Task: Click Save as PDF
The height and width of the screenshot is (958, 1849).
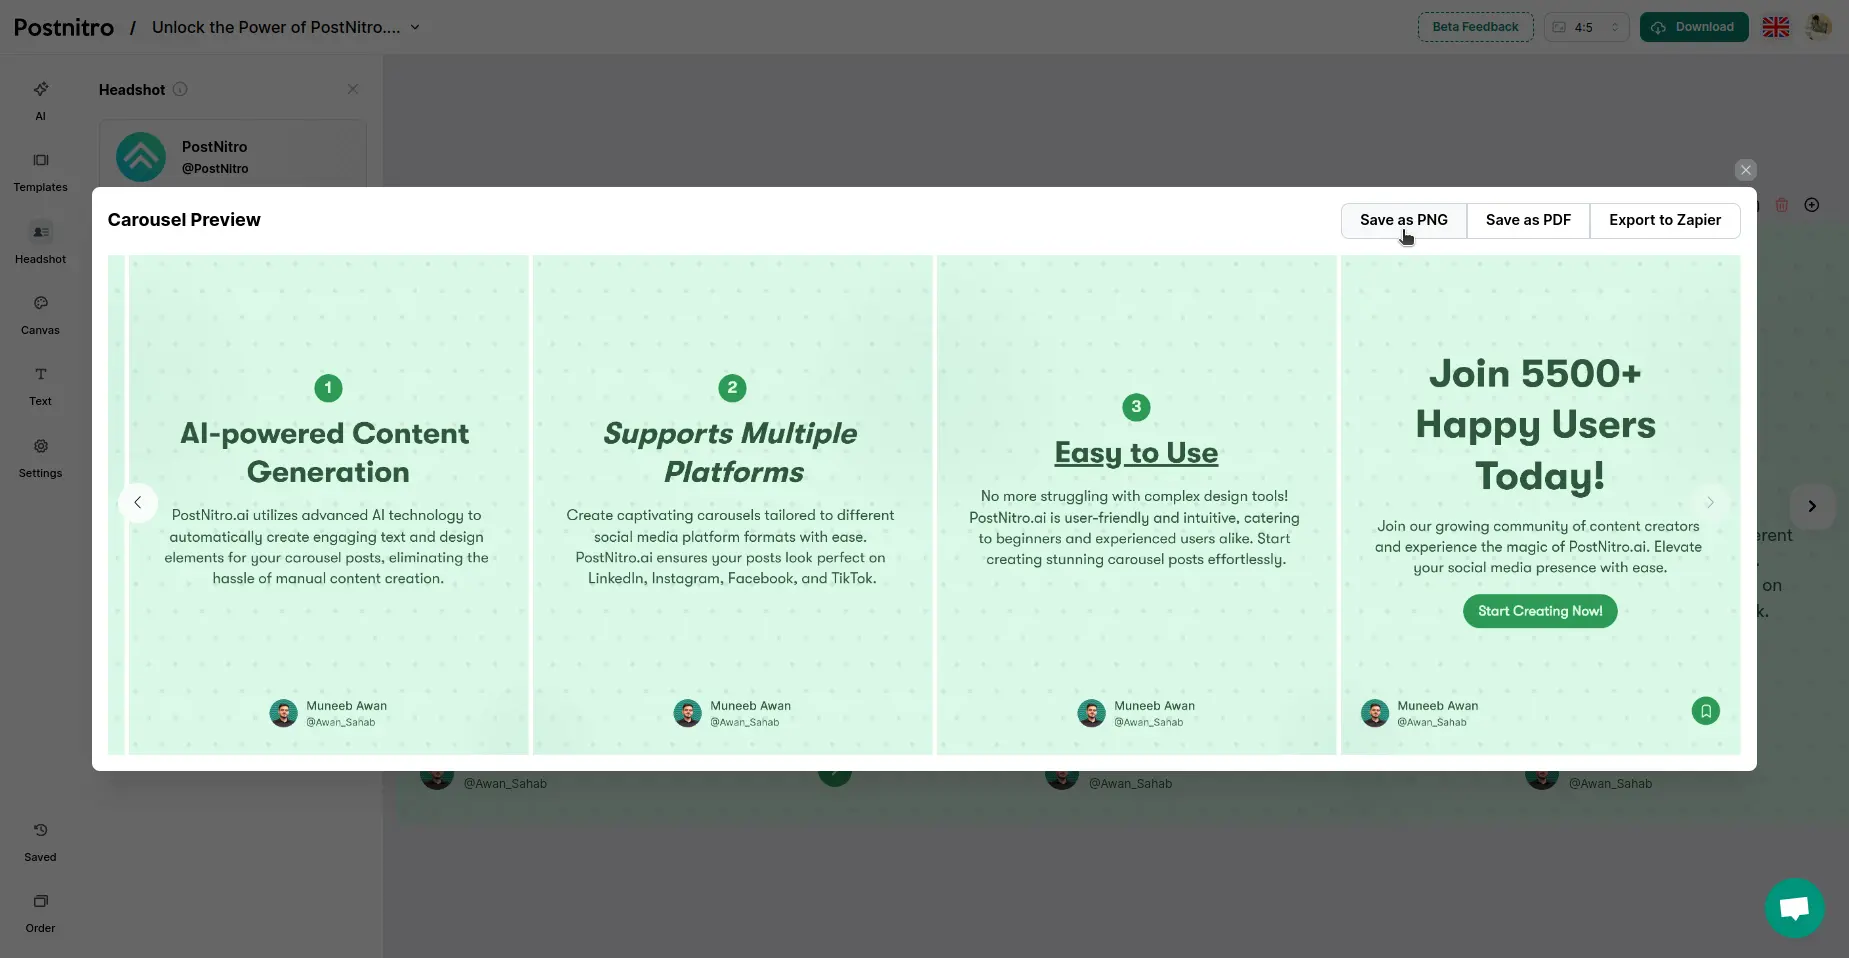Action: [1528, 220]
